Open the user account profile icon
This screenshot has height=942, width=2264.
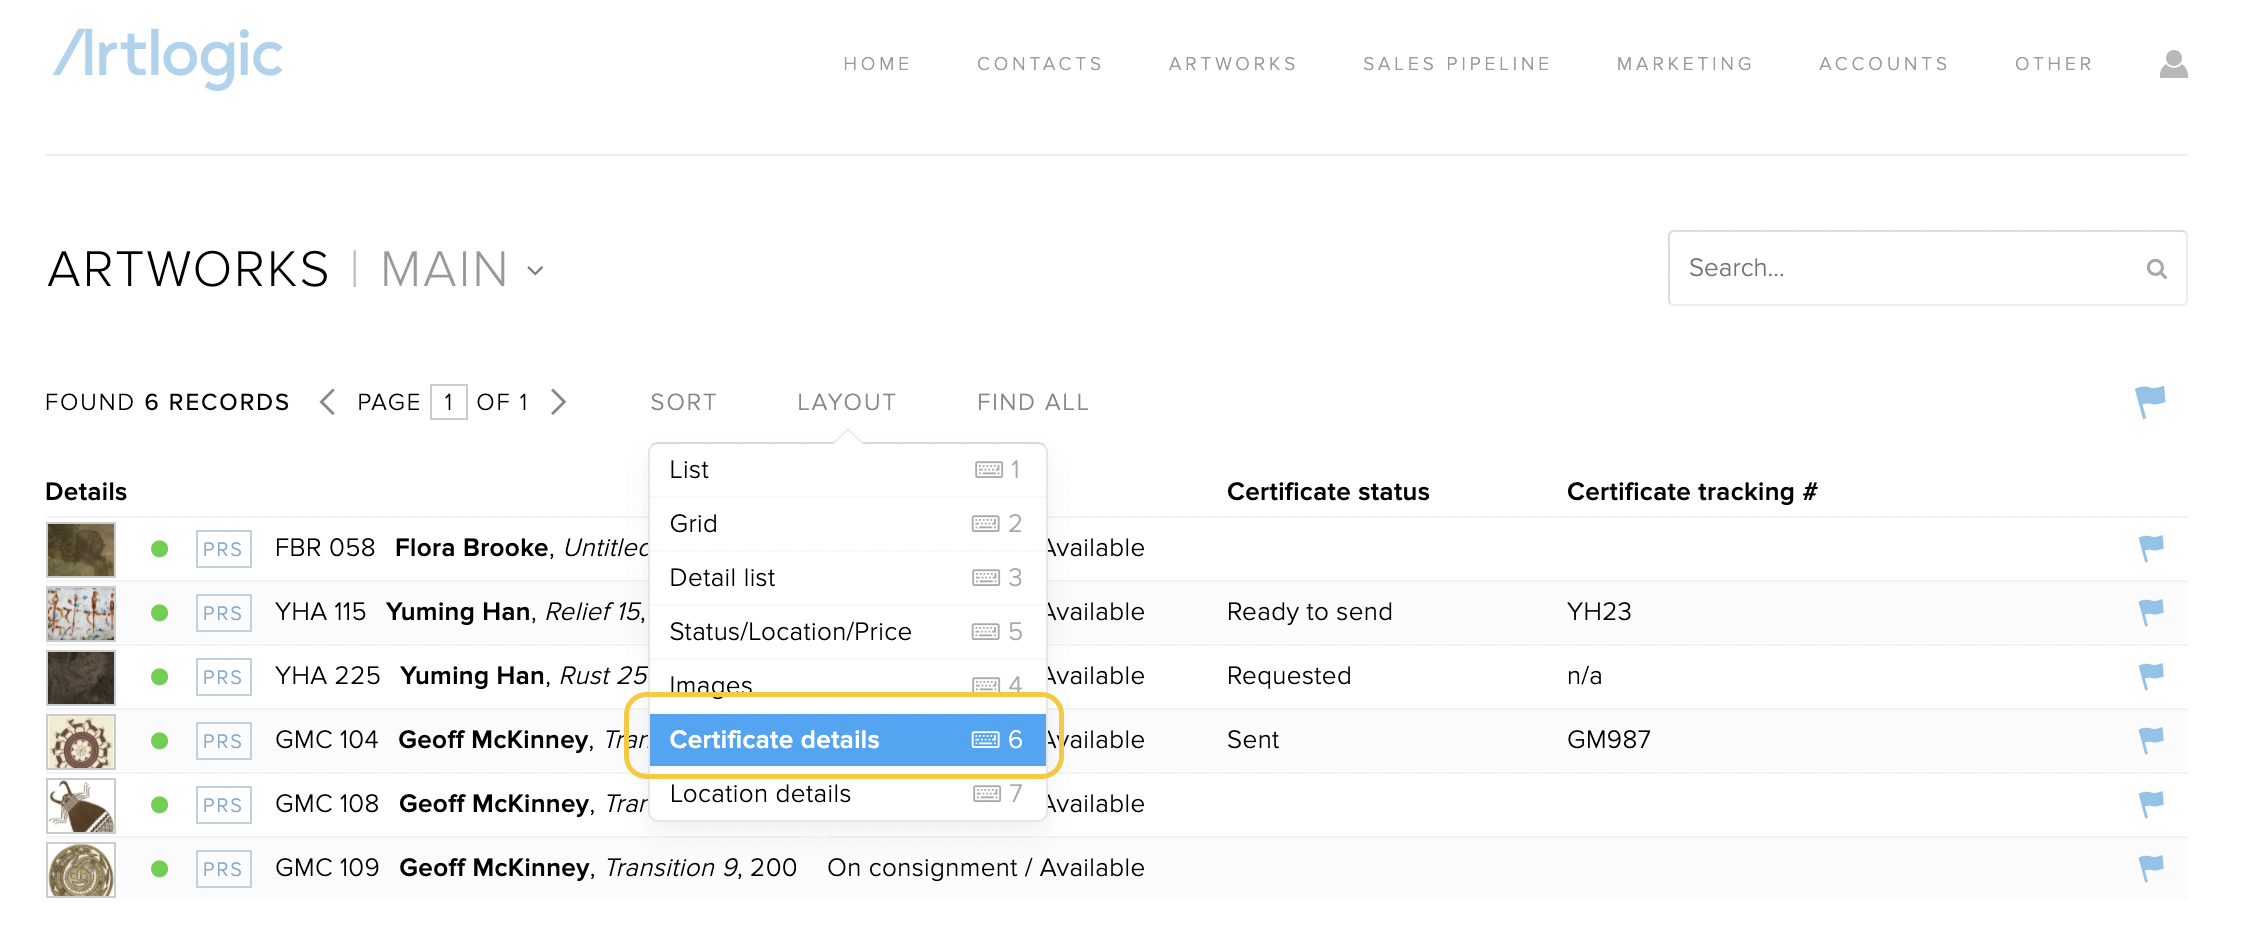coord(2173,64)
